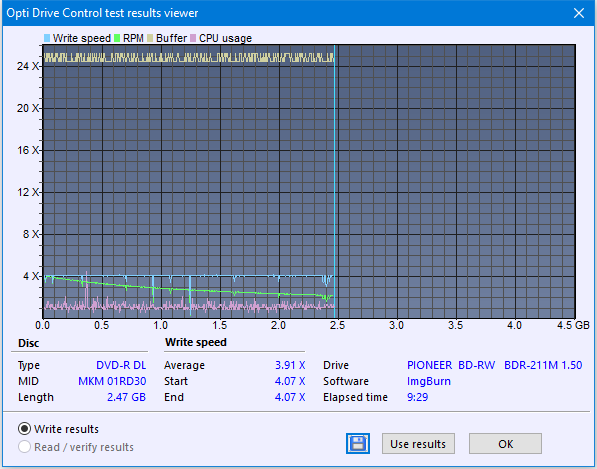Confirm with the OK button
597x469 pixels.
click(505, 443)
